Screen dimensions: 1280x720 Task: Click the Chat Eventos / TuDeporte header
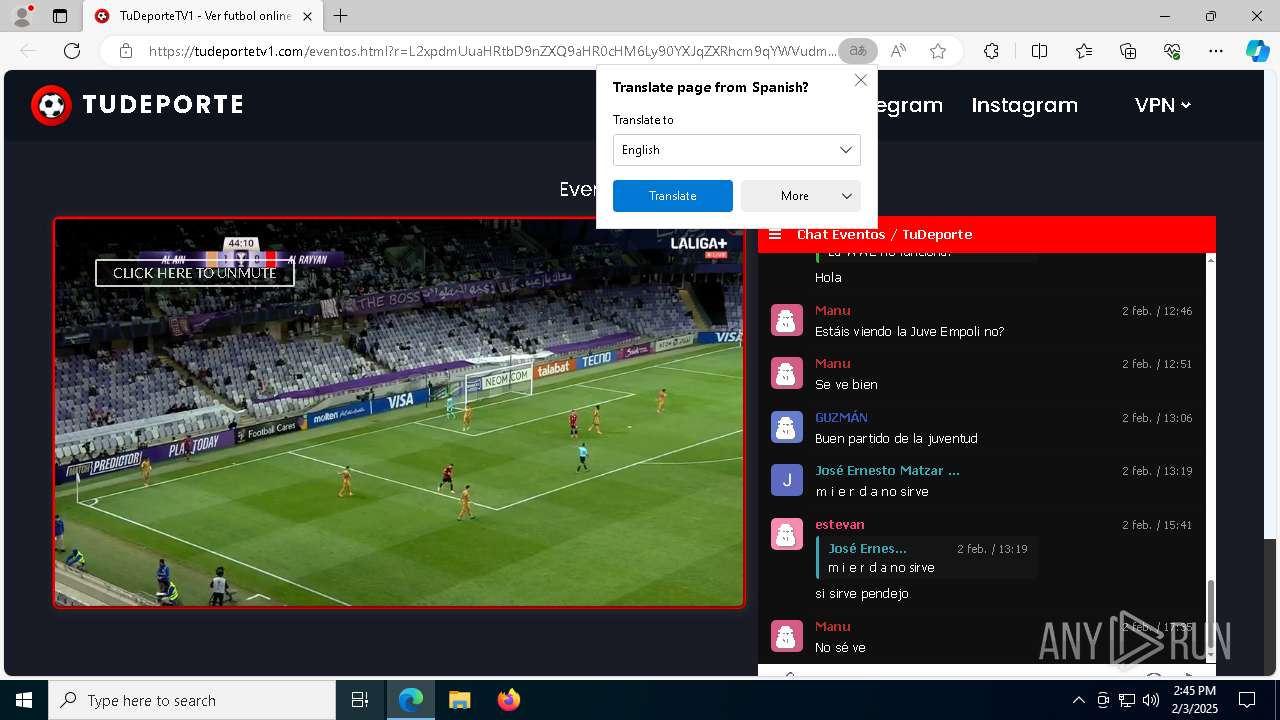[884, 235]
